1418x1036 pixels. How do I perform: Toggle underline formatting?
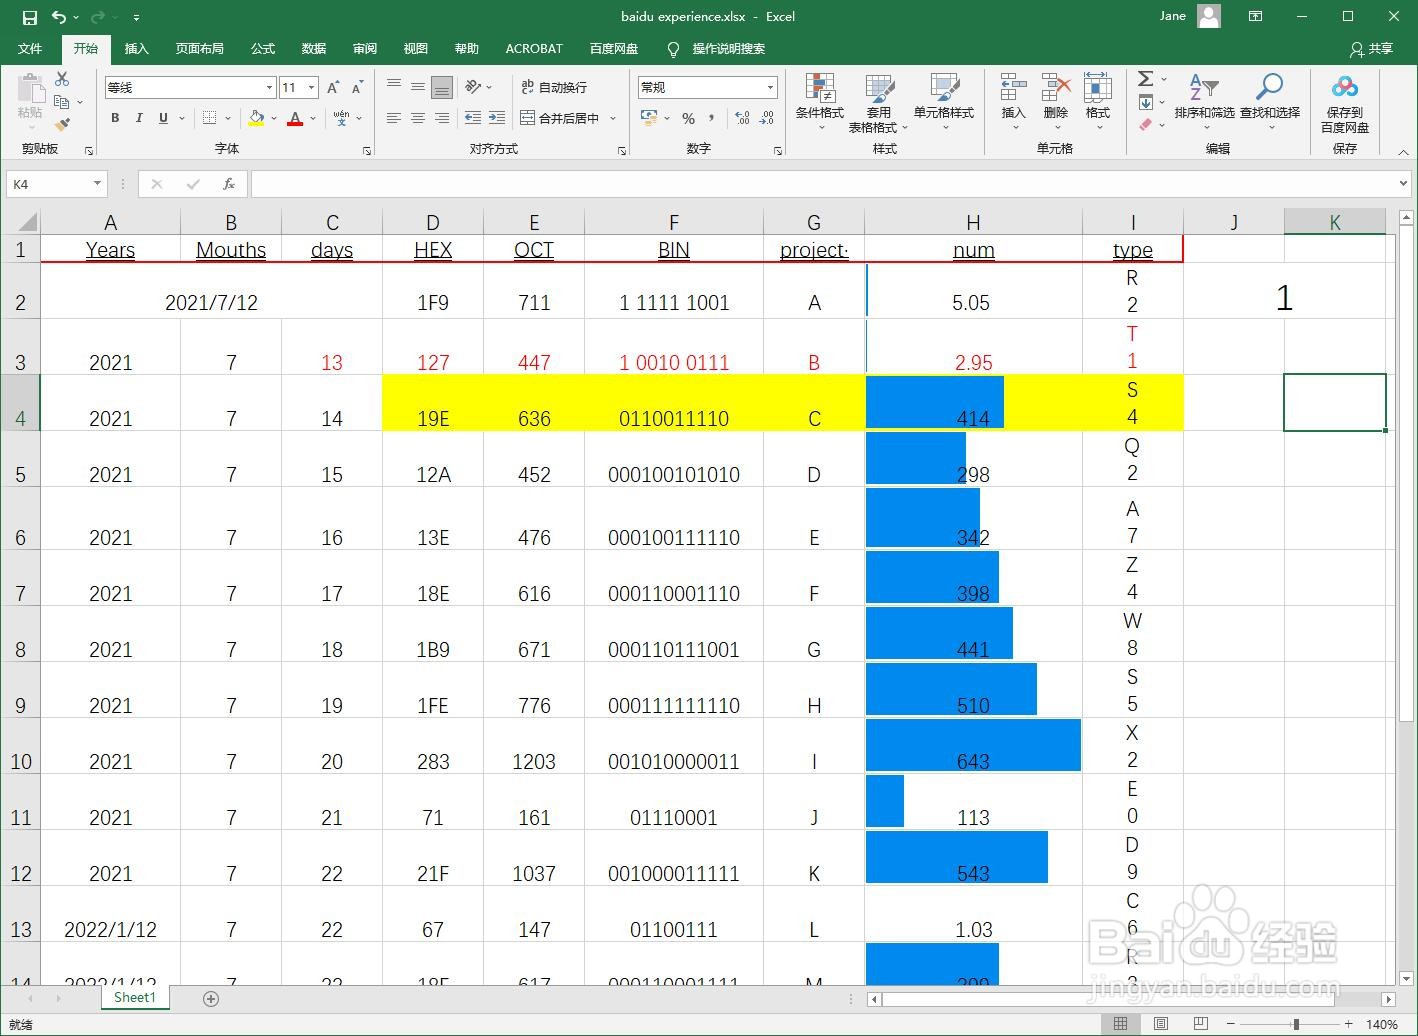[163, 118]
